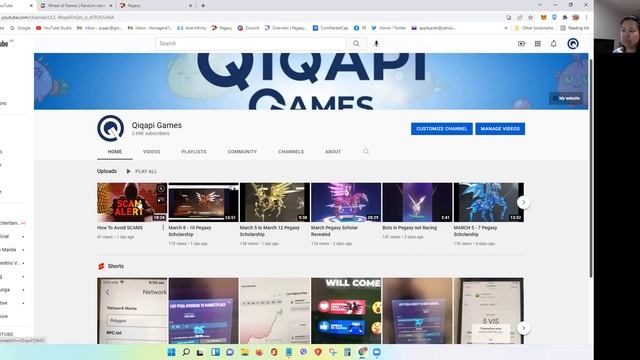
Task: Bookmark this page with the star icon
Action: tap(530, 18)
